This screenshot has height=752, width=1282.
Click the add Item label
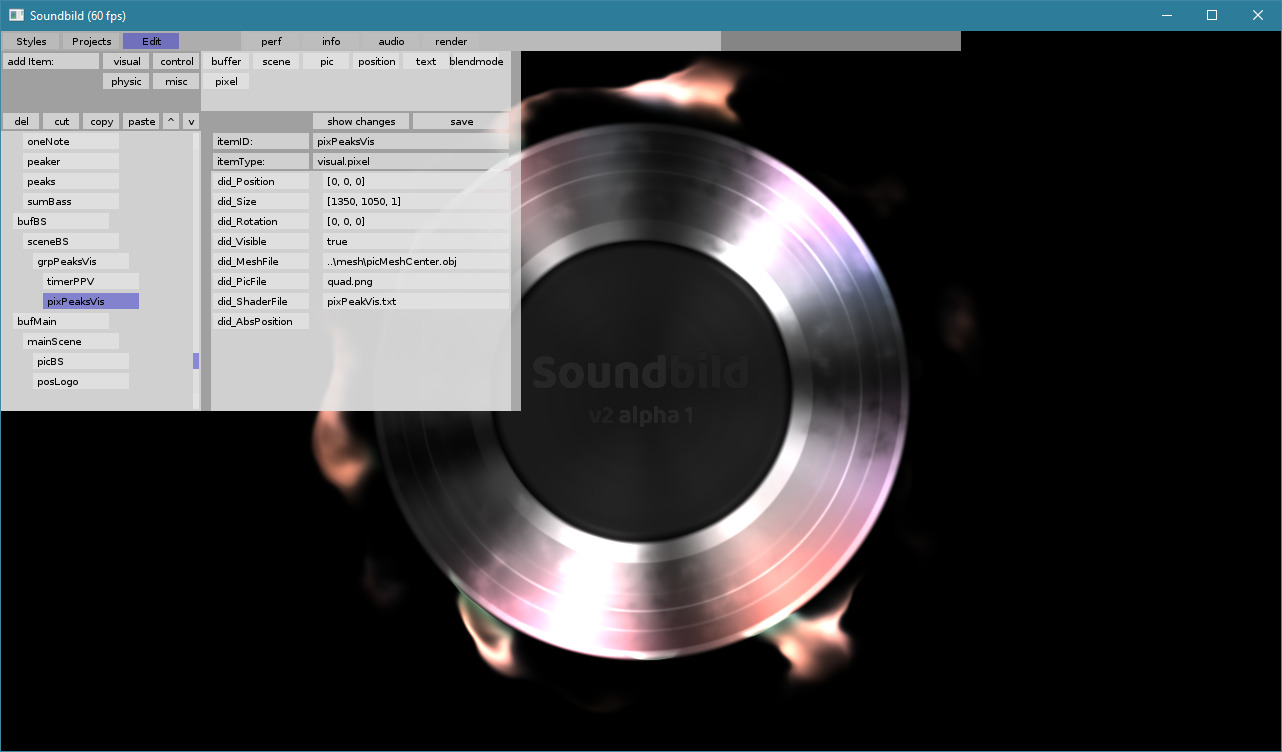click(51, 61)
